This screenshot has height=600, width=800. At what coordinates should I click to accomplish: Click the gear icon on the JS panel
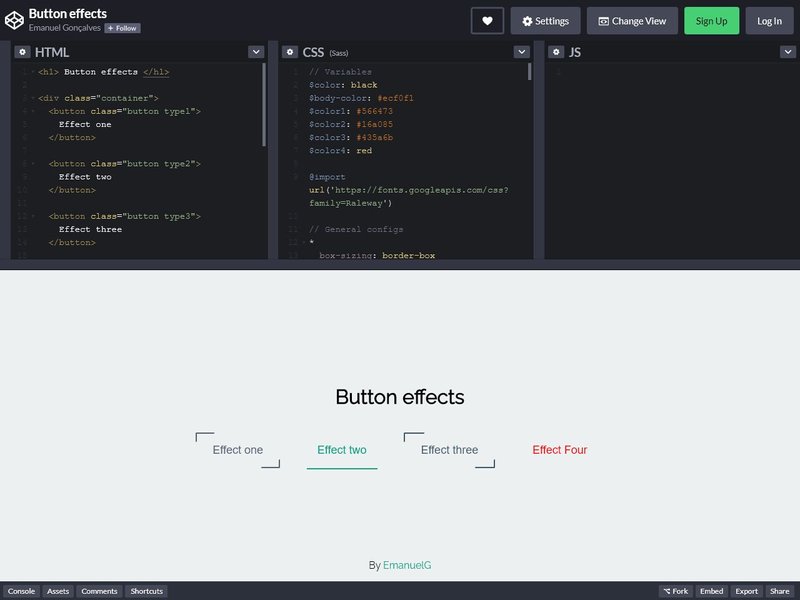pyautogui.click(x=556, y=51)
